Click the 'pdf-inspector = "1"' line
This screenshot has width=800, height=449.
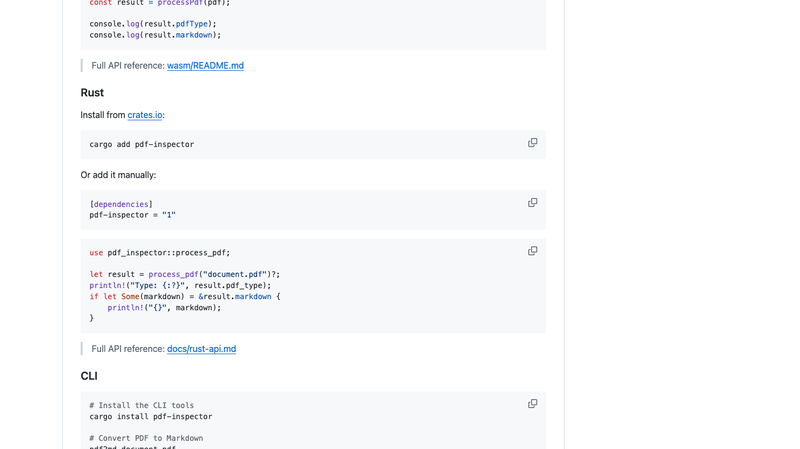tap(133, 215)
